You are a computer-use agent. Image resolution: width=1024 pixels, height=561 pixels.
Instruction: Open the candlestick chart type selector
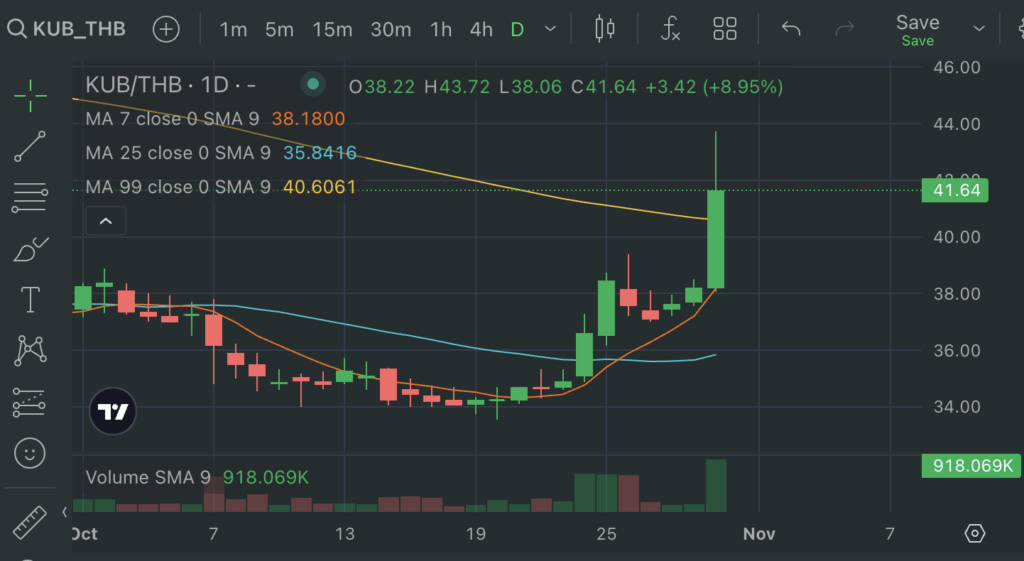pos(605,29)
